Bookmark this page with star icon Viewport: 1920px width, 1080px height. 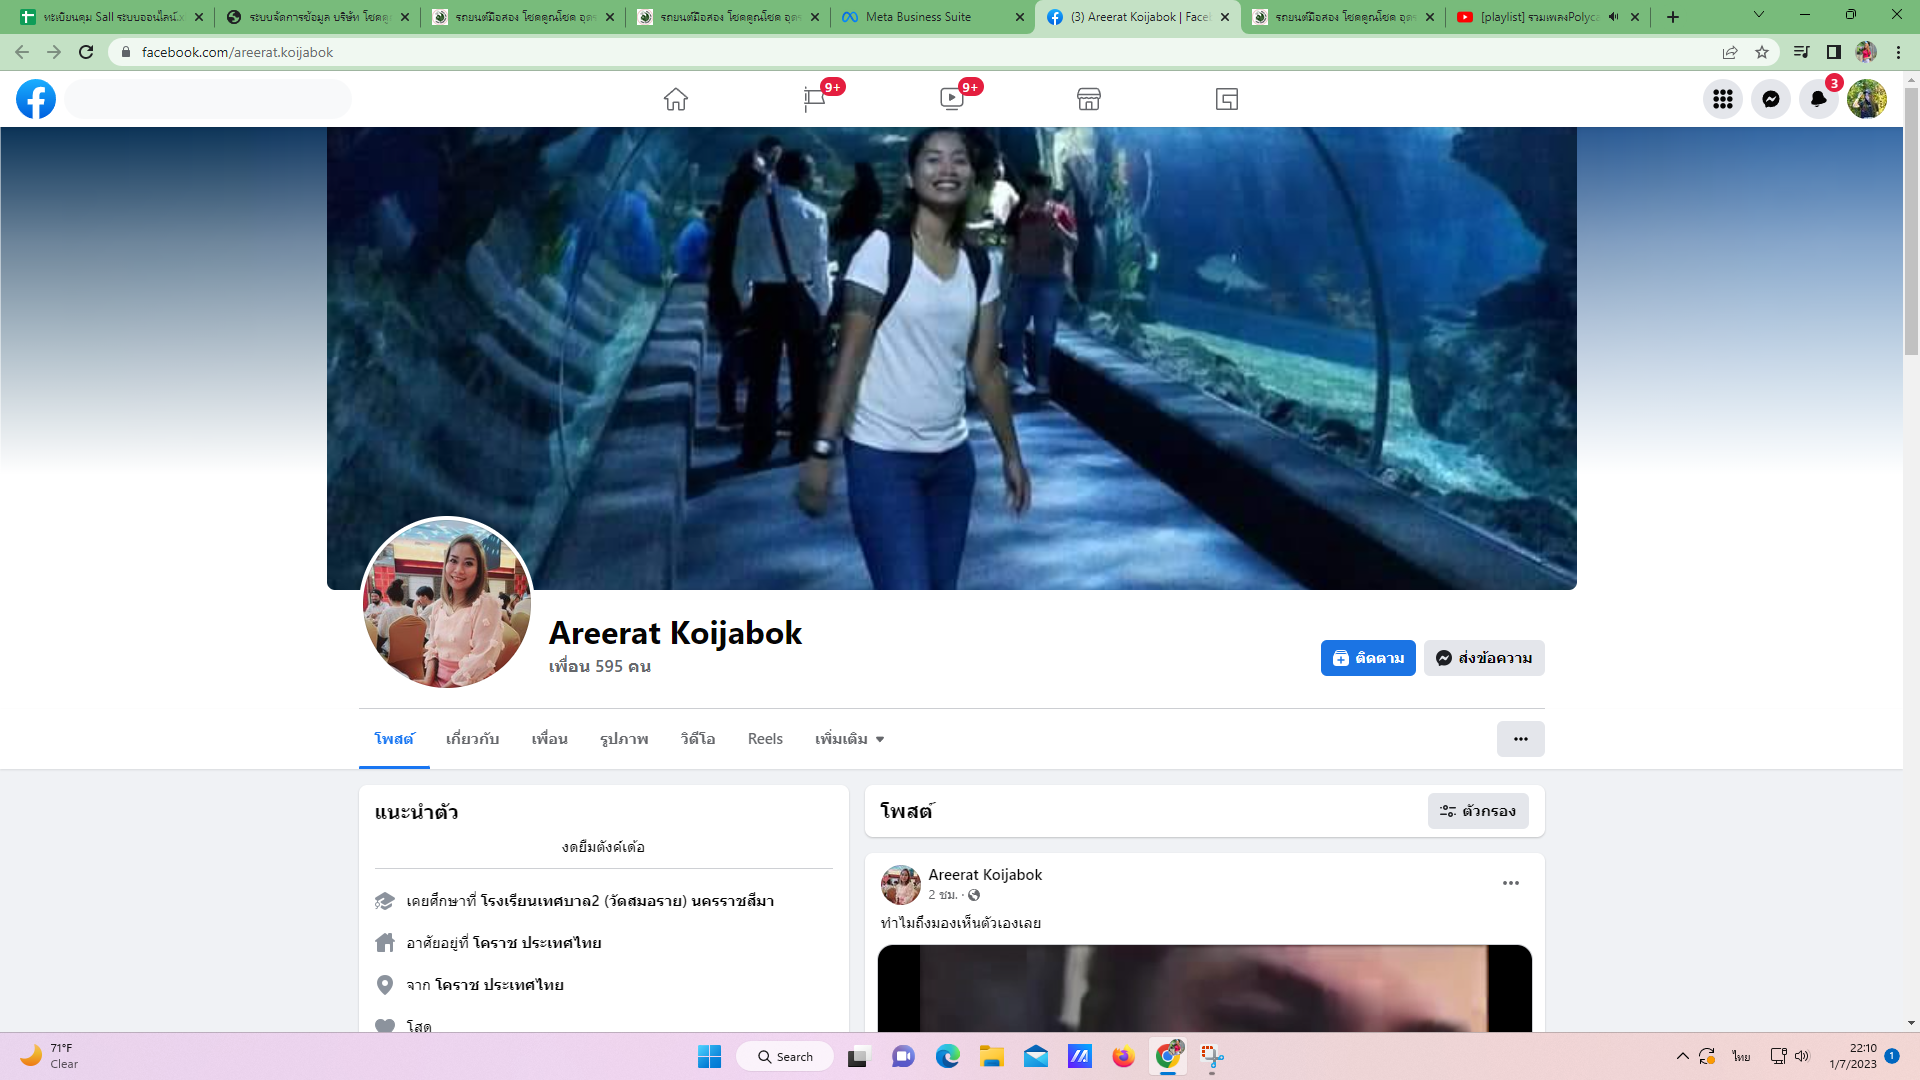1762,52
